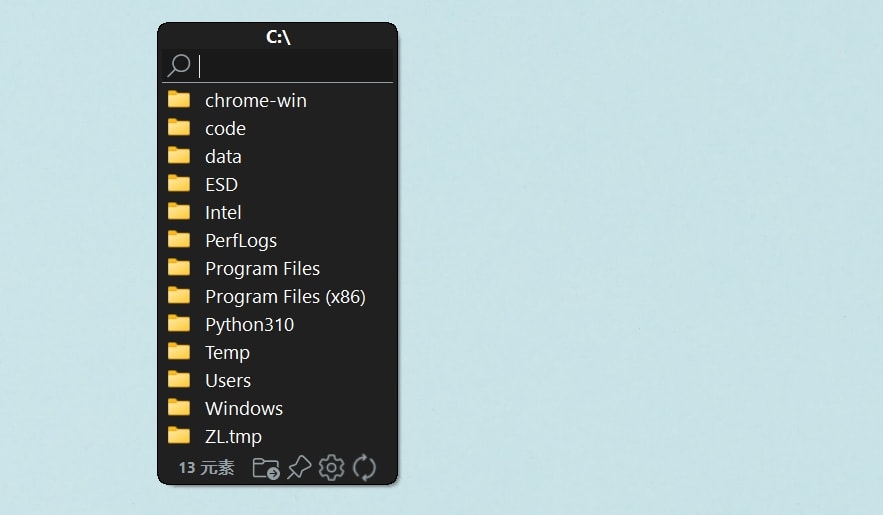Click the refresh arrows icon
This screenshot has height=515, width=883.
pos(365,467)
